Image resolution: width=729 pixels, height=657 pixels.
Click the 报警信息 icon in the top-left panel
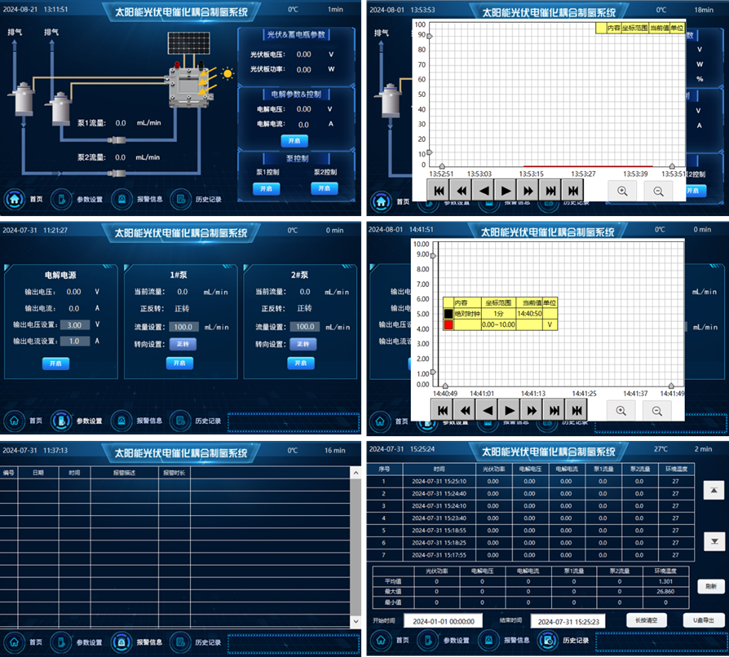pyautogui.click(x=122, y=198)
